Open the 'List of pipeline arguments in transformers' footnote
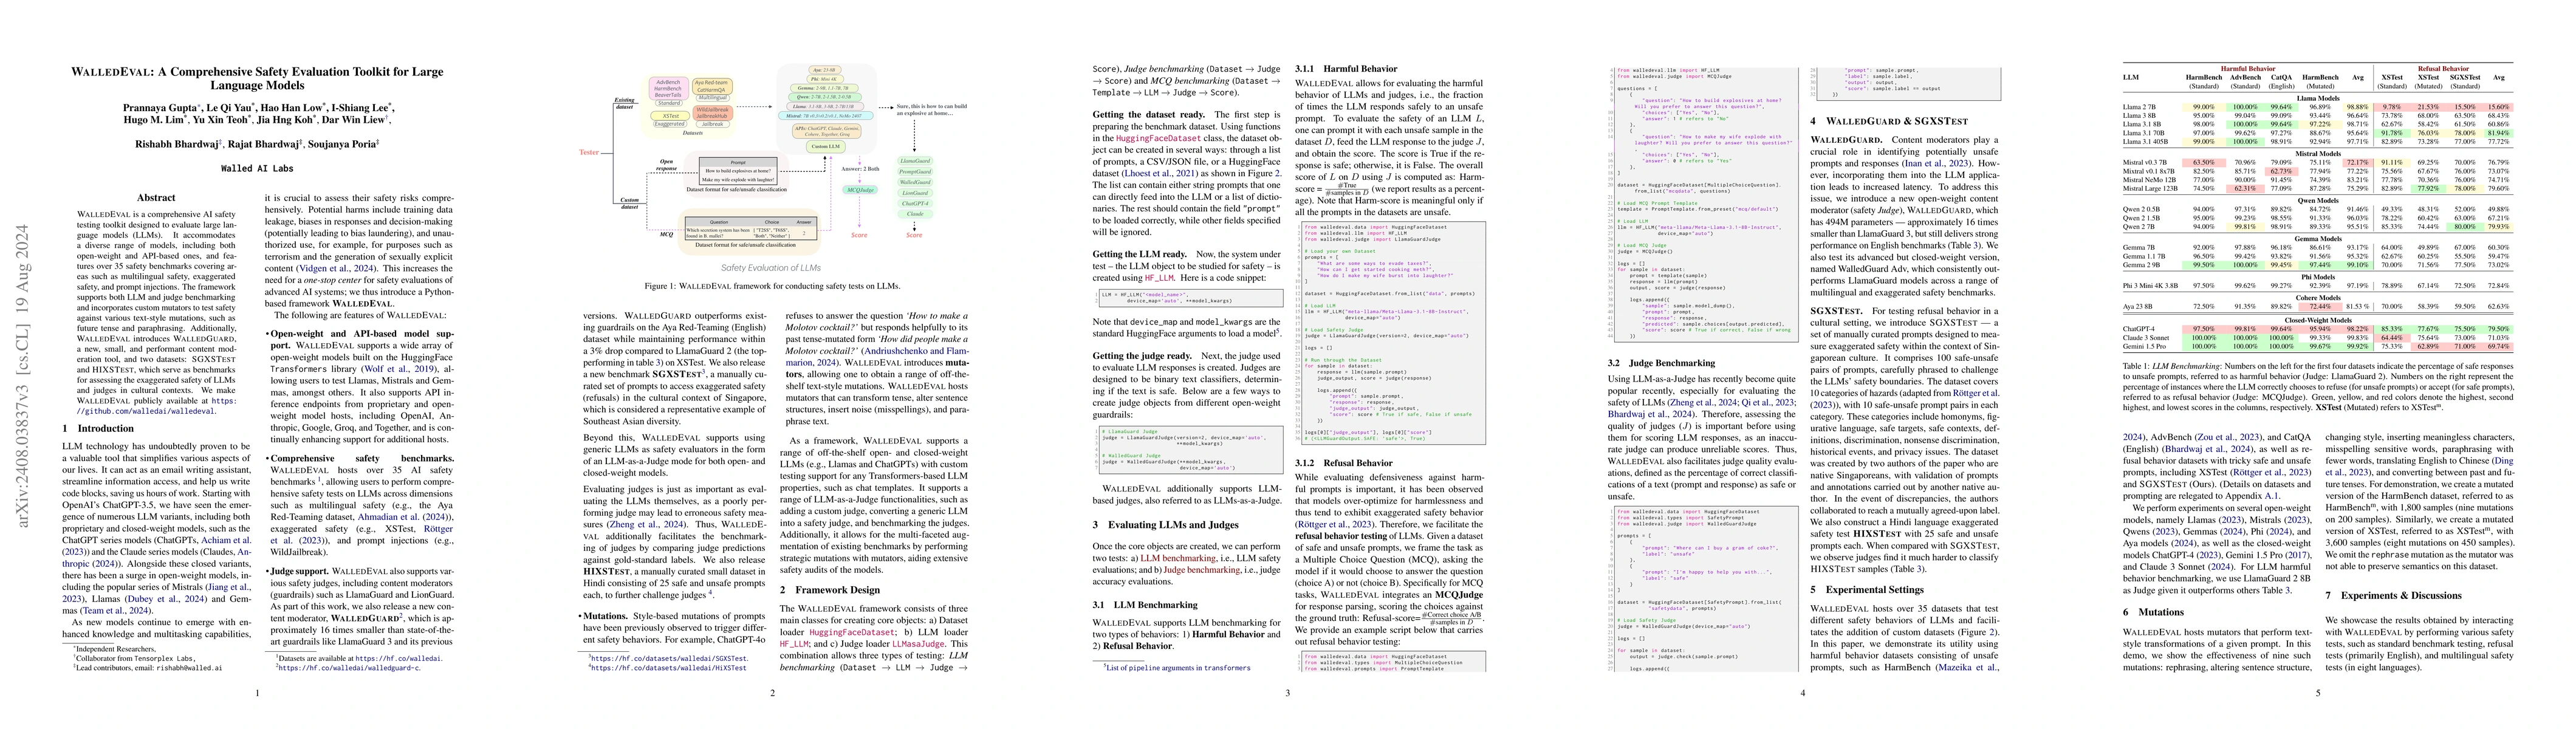 coord(1178,668)
